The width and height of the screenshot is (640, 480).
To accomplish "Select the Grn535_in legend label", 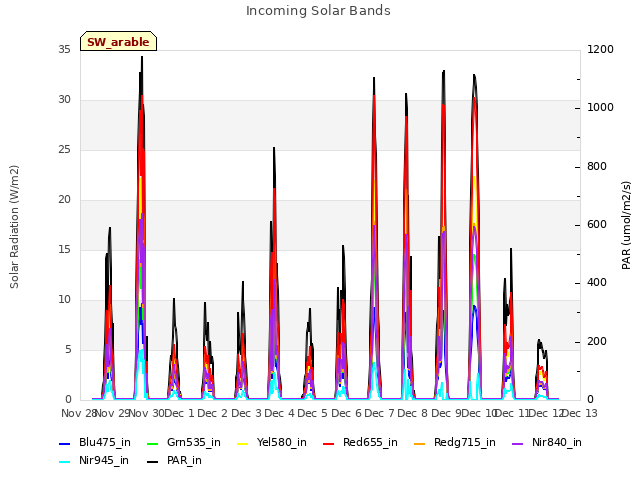I will click(194, 442).
